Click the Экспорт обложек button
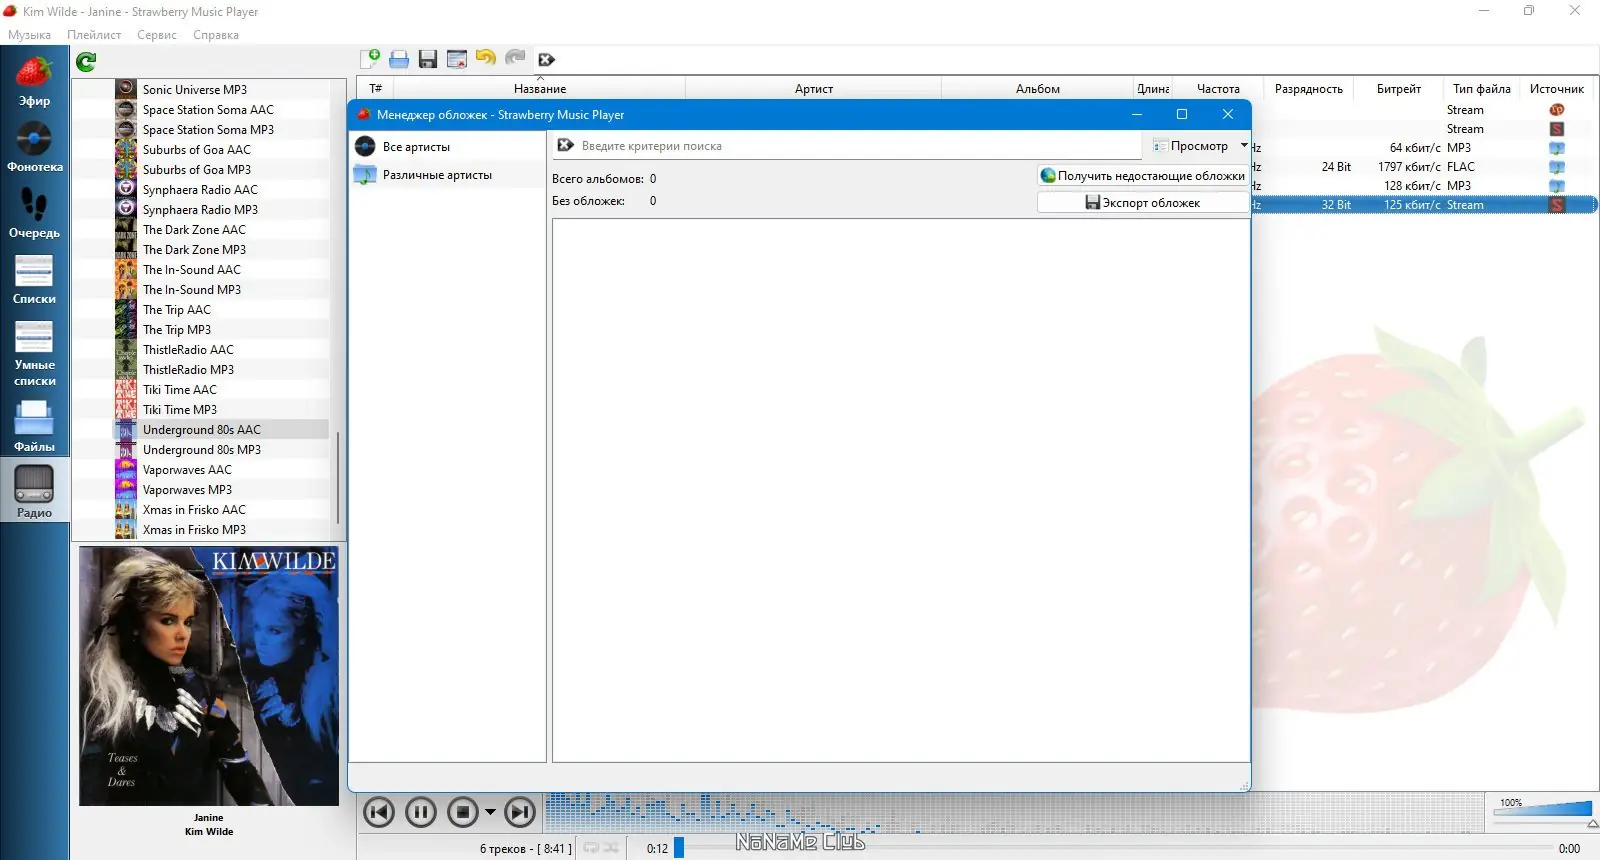Image resolution: width=1600 pixels, height=860 pixels. (1143, 203)
